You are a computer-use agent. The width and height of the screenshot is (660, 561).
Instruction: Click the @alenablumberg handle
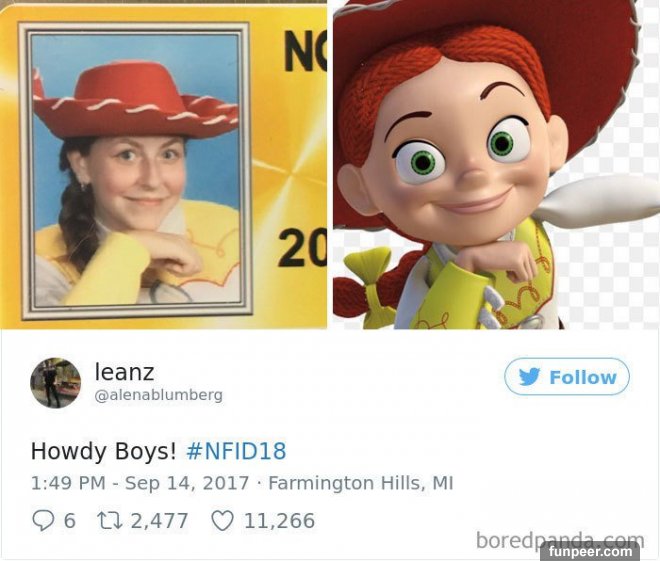(159, 395)
